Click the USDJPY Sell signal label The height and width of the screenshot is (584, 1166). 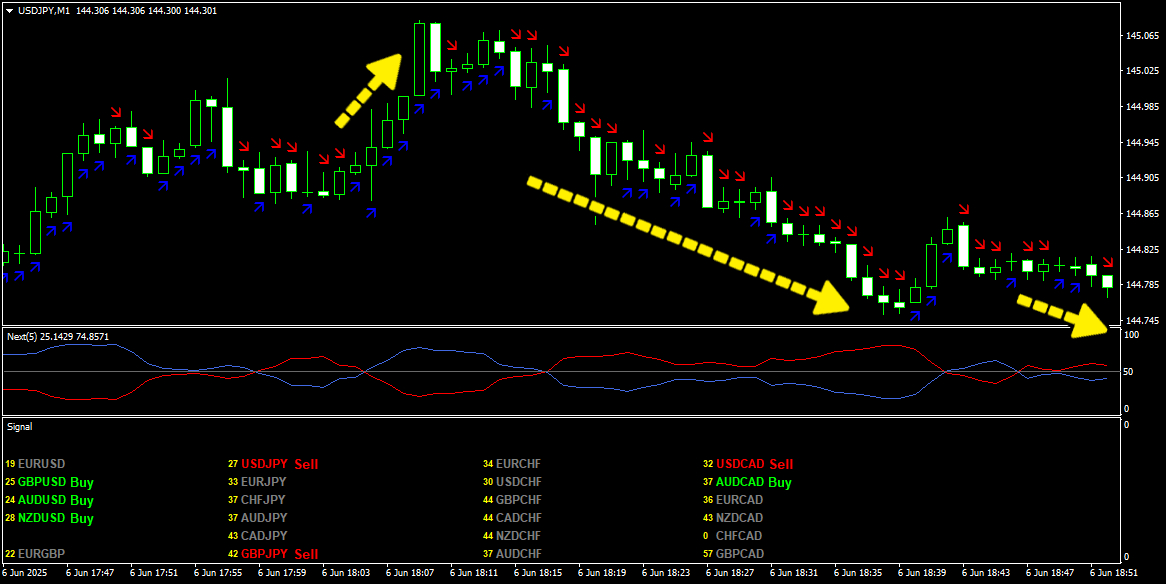pos(278,464)
